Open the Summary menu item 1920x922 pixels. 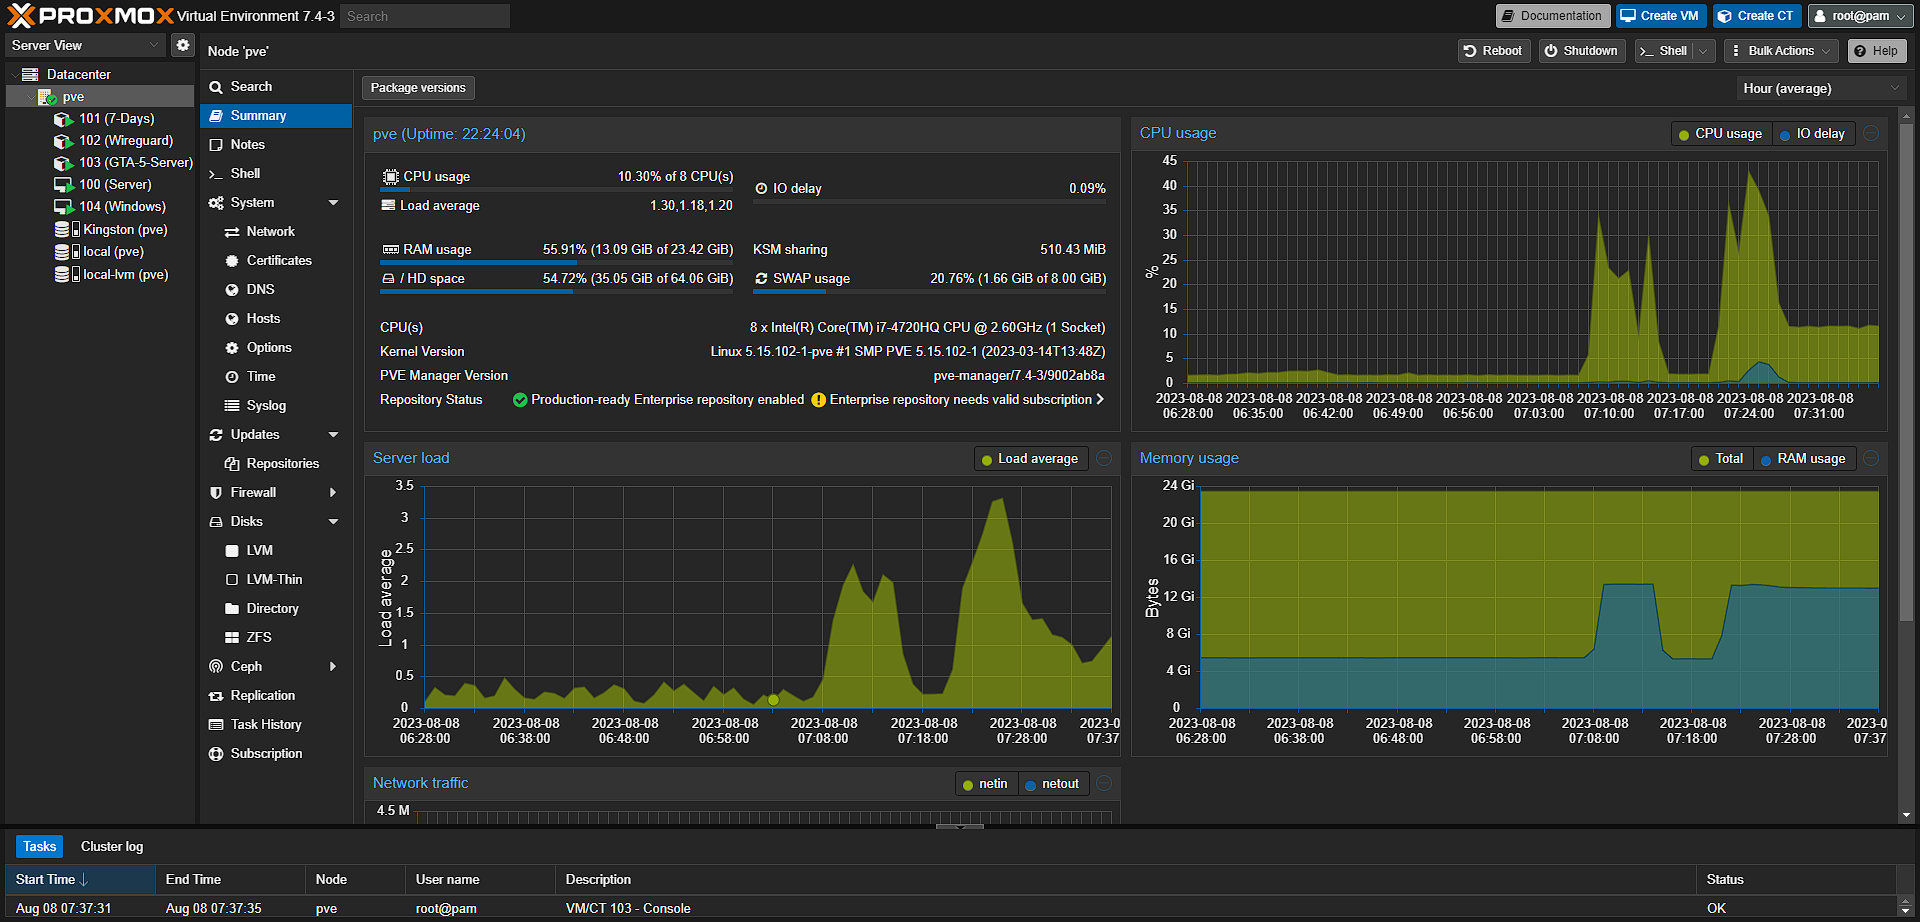(x=276, y=116)
